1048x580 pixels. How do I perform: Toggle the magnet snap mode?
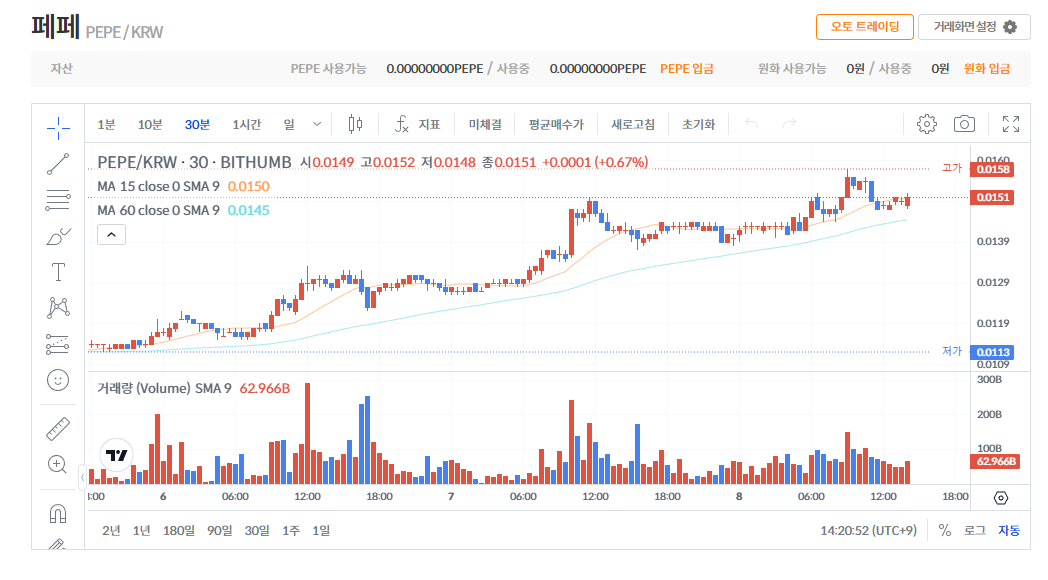58,513
